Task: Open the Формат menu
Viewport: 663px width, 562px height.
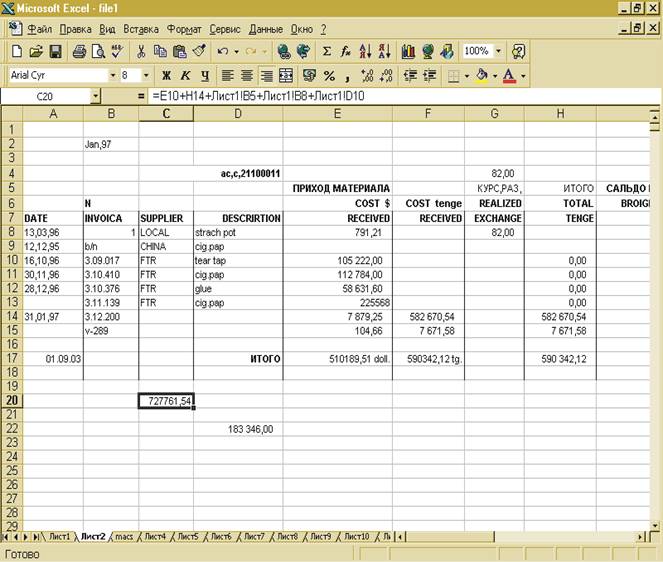Action: (183, 29)
